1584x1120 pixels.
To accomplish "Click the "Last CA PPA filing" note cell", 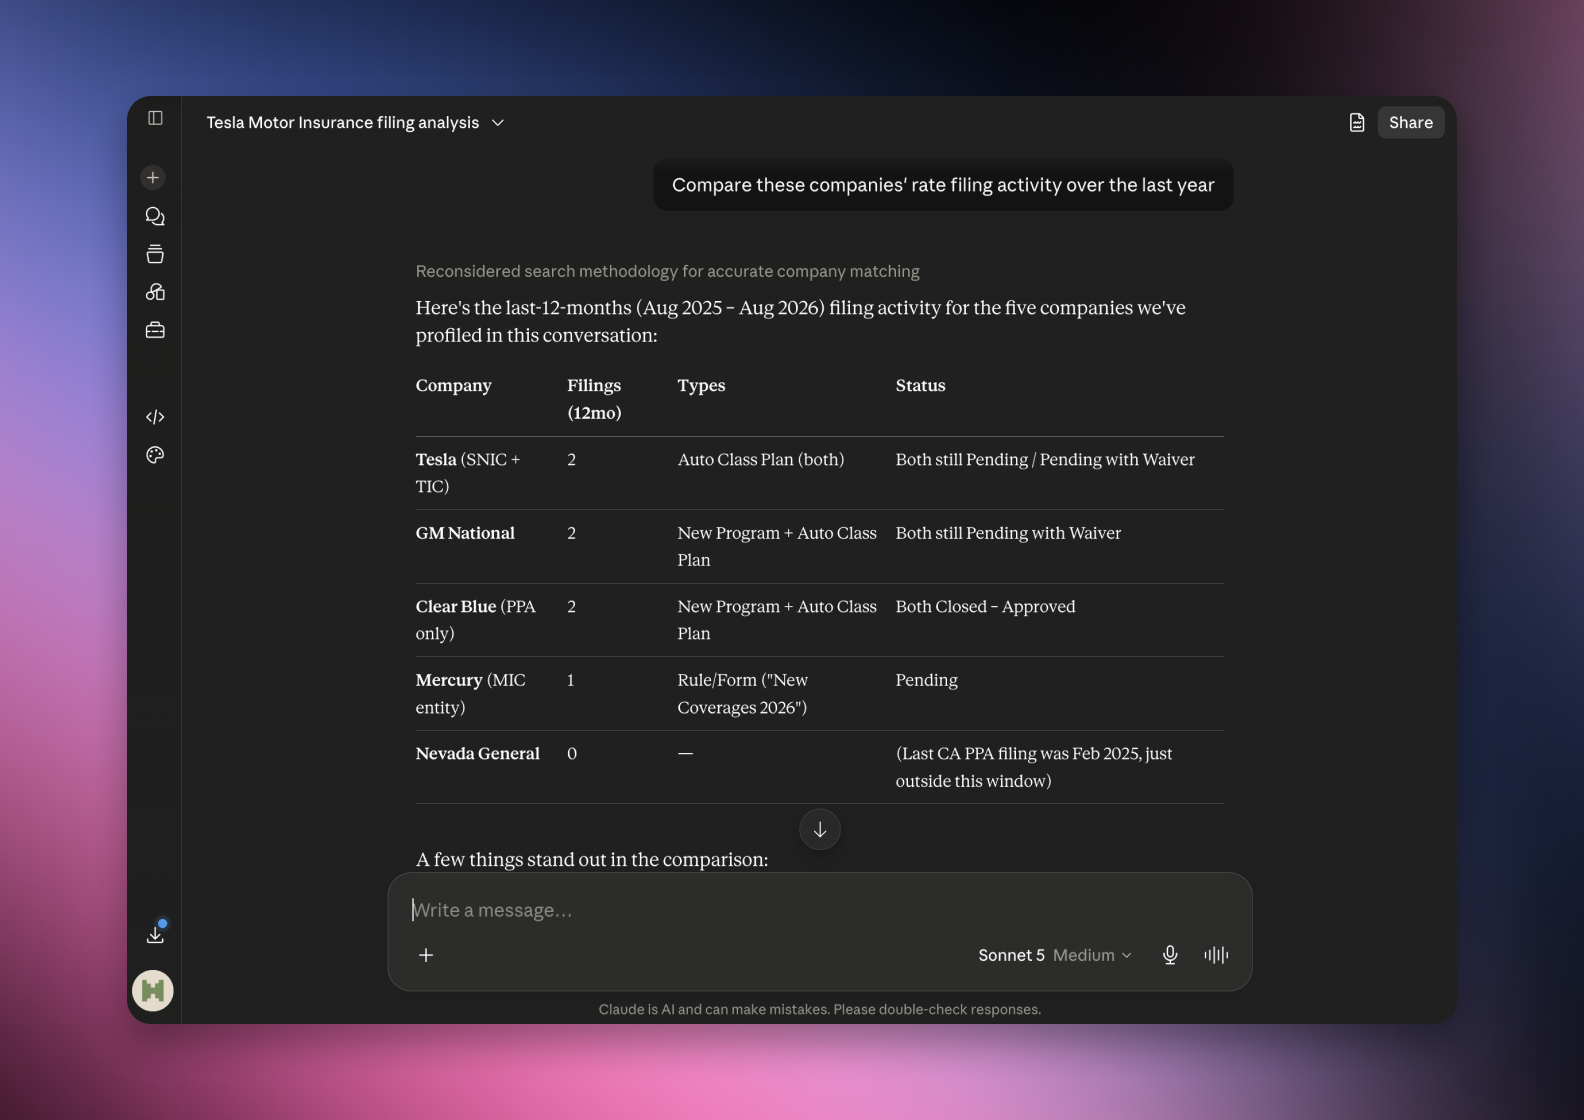I will (x=1034, y=767).
